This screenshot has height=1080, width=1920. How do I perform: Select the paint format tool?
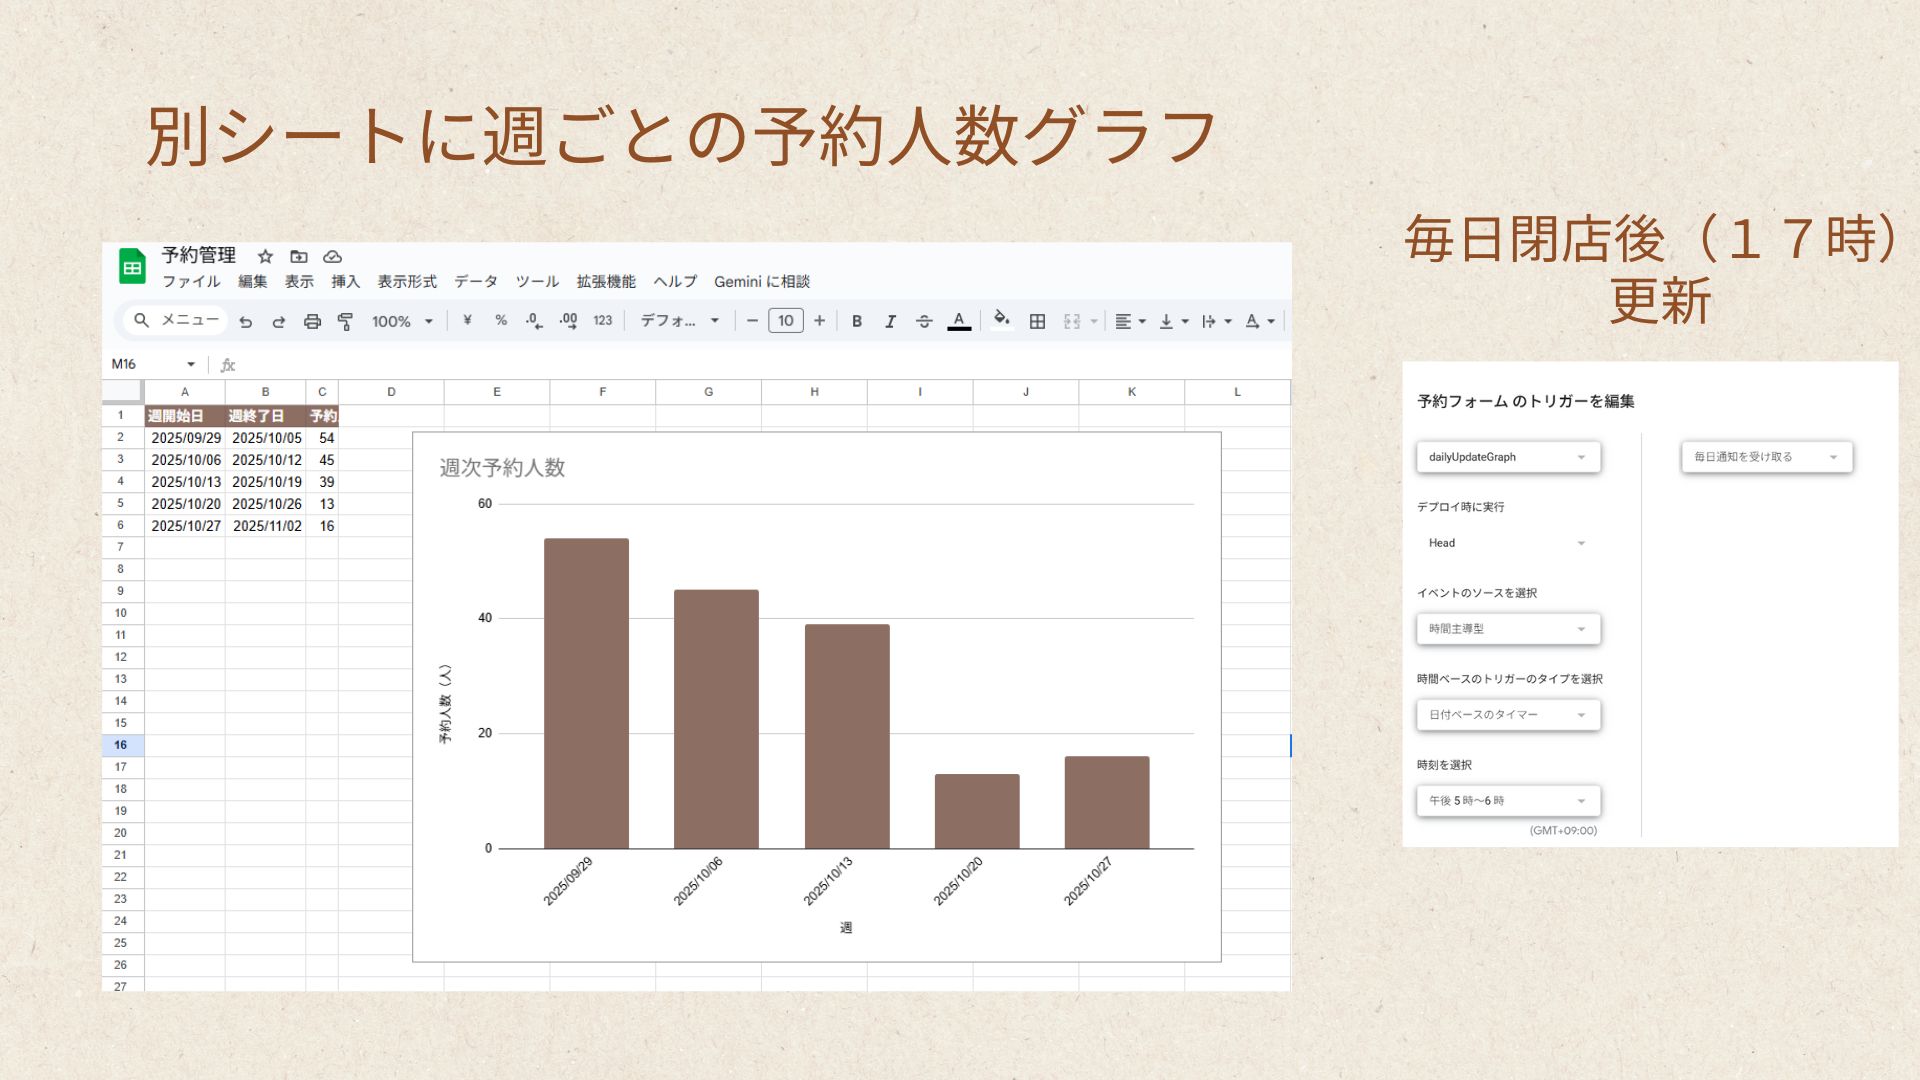point(345,321)
